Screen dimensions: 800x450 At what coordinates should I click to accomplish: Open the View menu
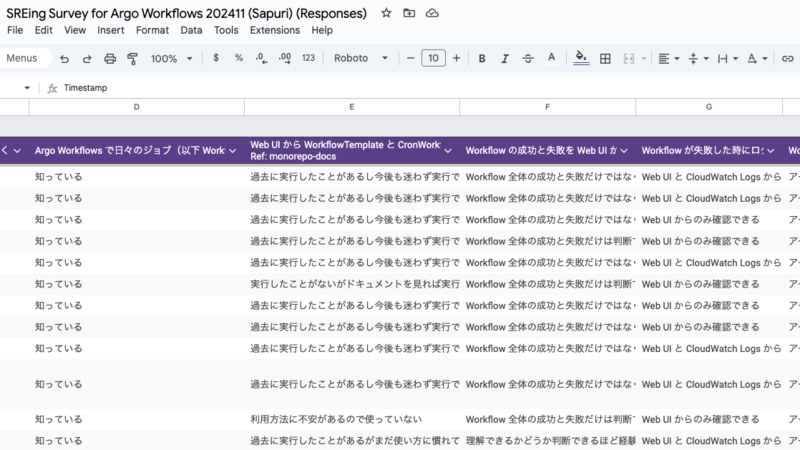point(74,30)
